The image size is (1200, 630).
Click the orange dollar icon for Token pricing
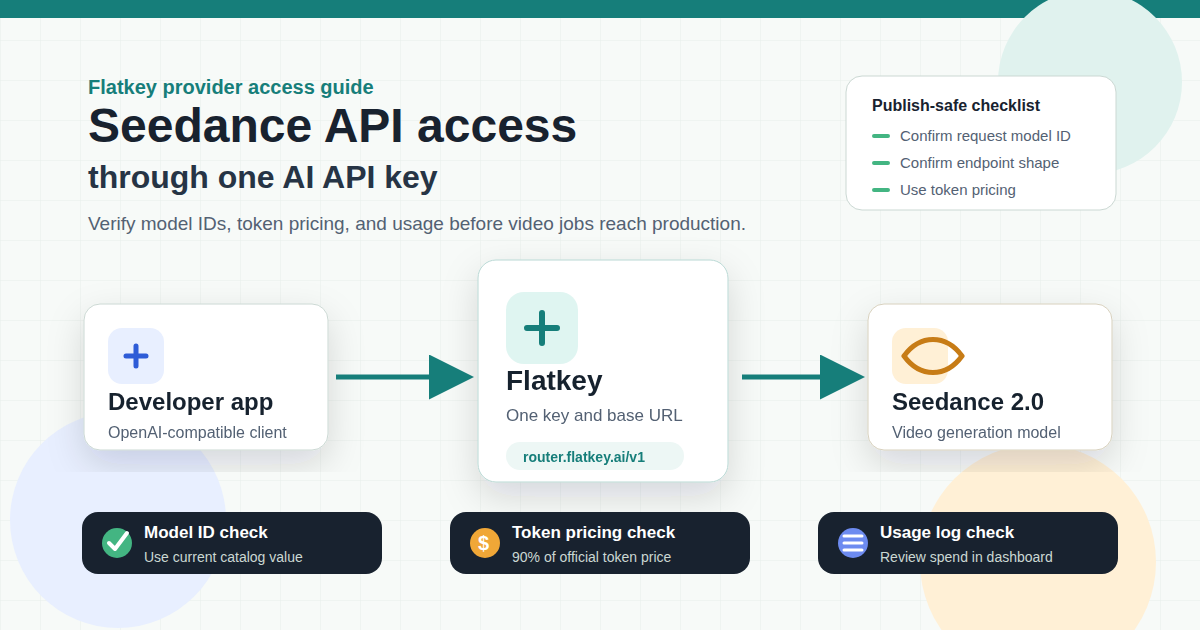pyautogui.click(x=485, y=543)
